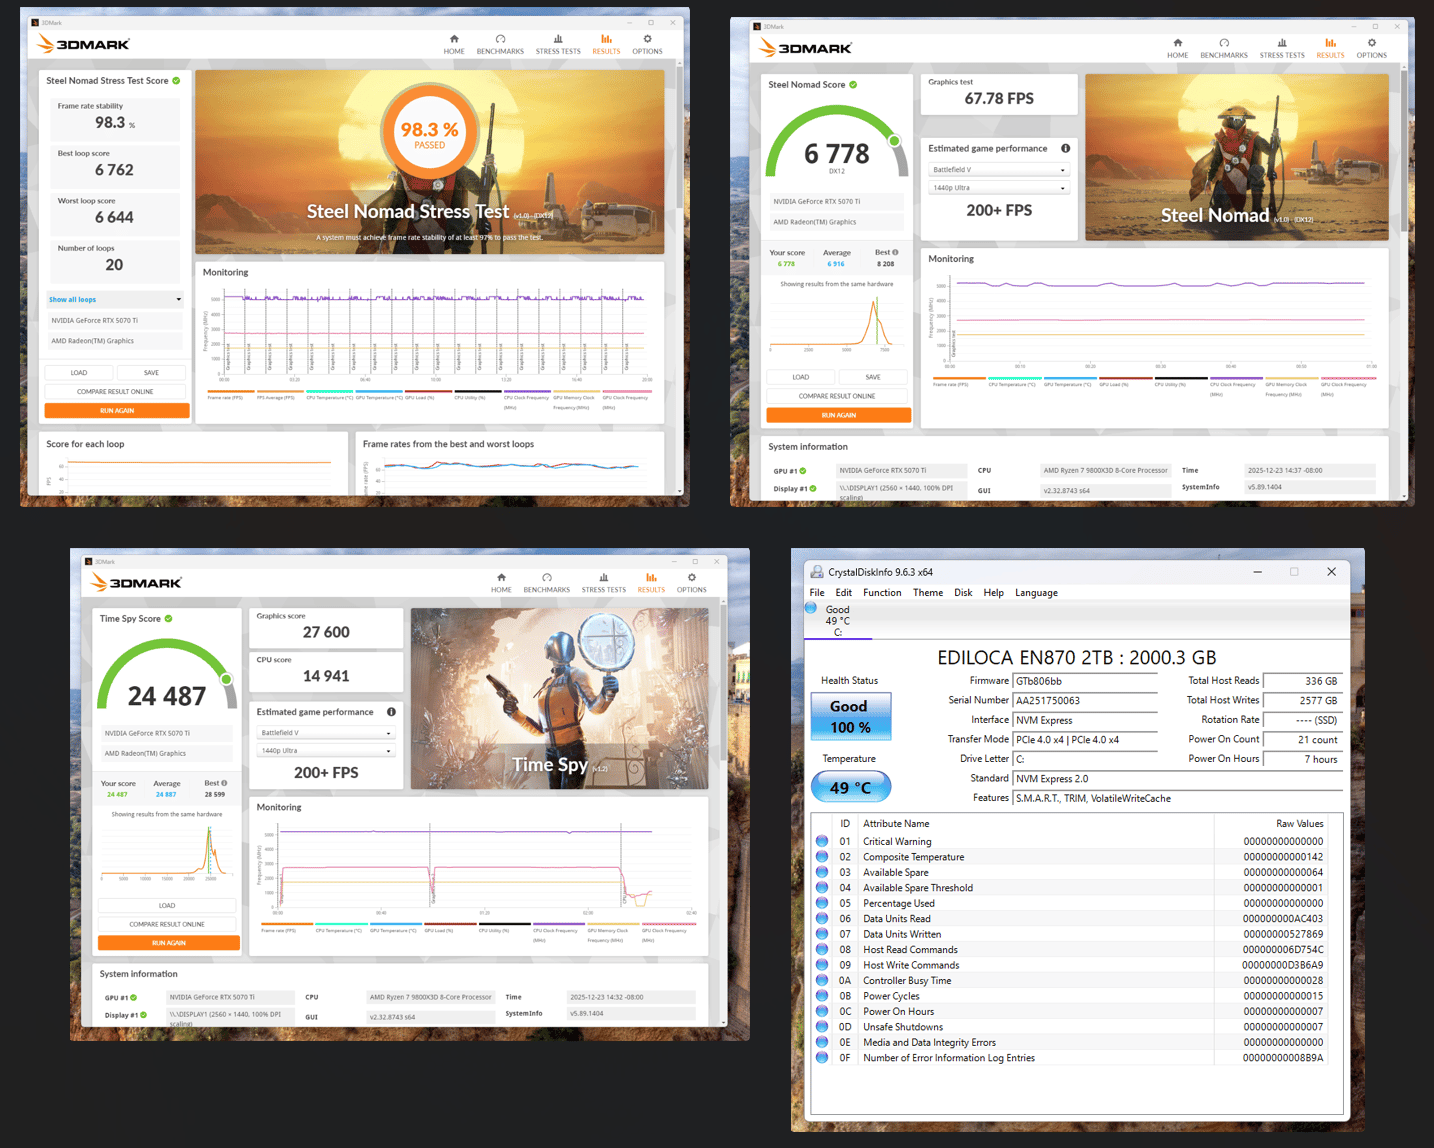The height and width of the screenshot is (1148, 1434).
Task: Click COMPARE RESULT ONLINE in Time Spy window
Action: [x=167, y=924]
